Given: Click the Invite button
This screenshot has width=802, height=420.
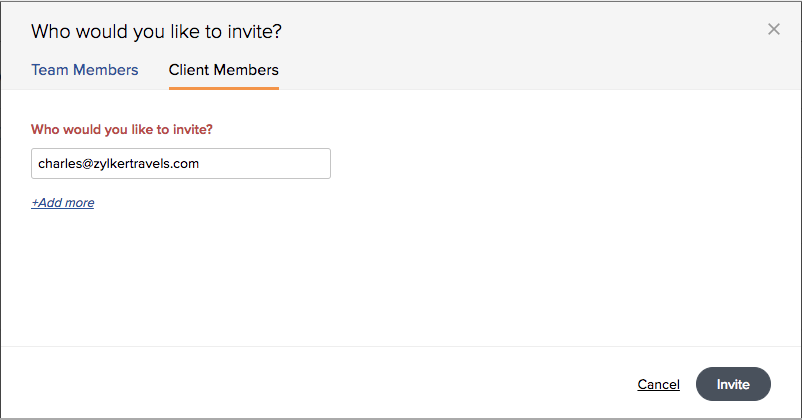Looking at the screenshot, I should 733,384.
